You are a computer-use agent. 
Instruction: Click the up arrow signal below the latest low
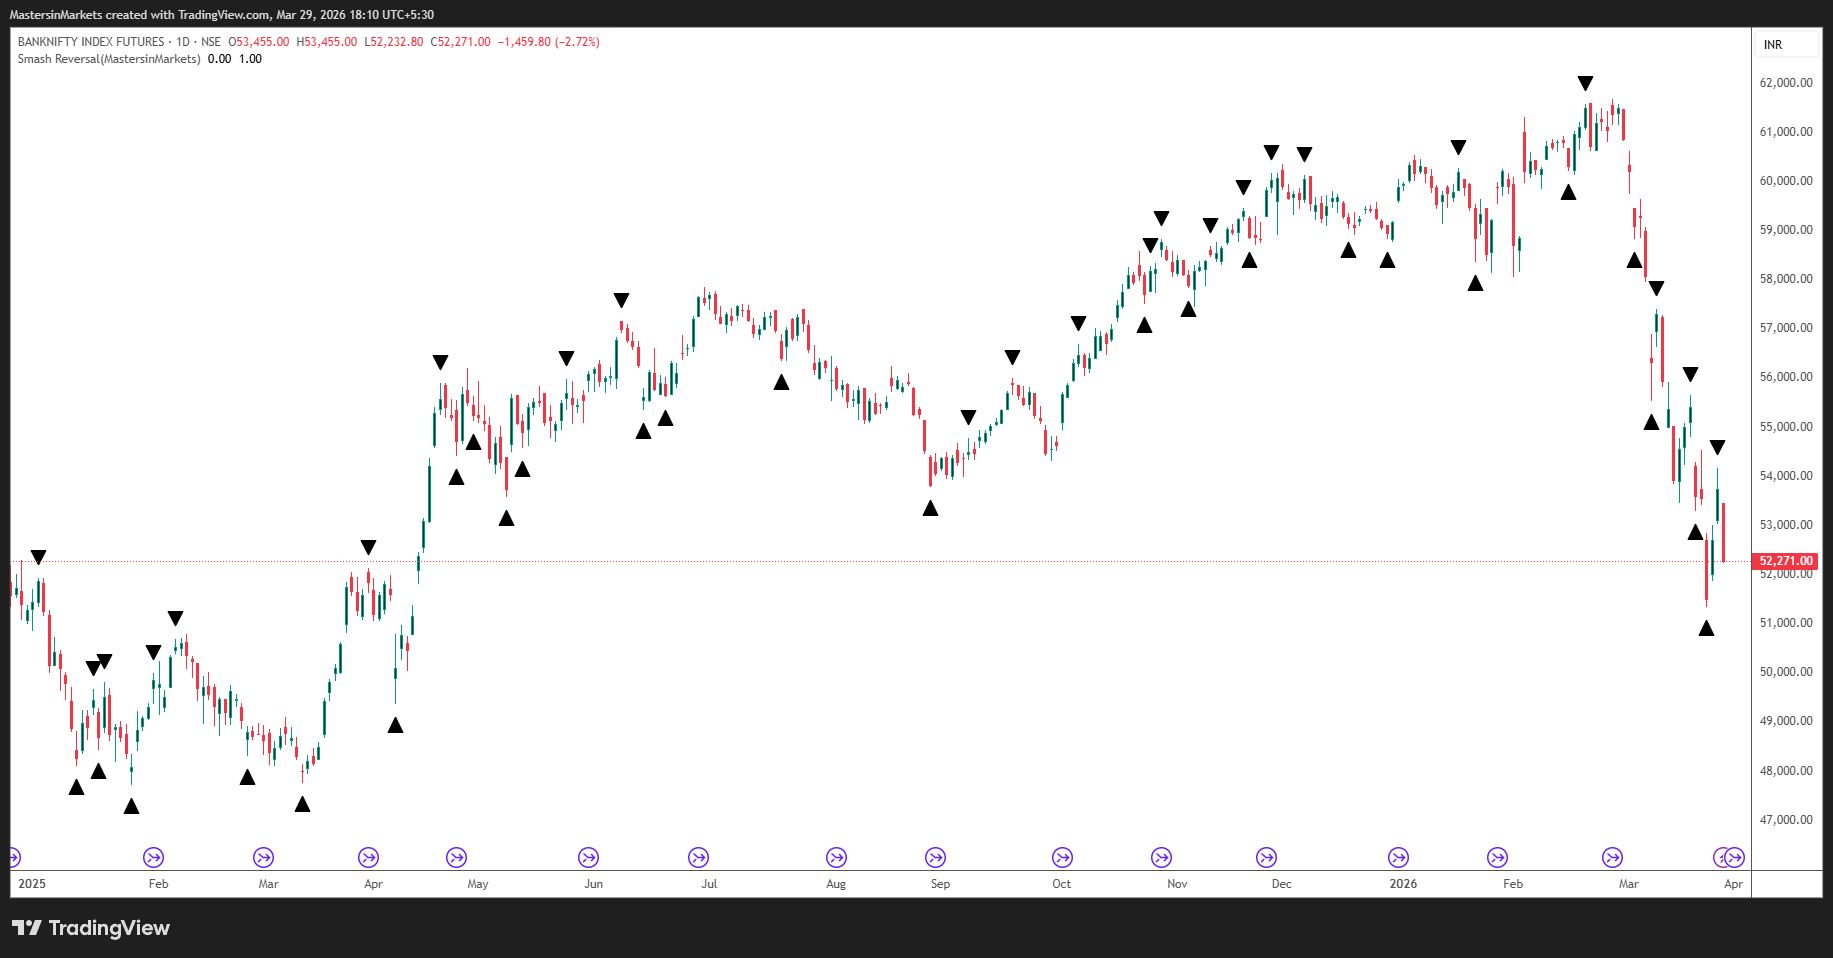1706,628
